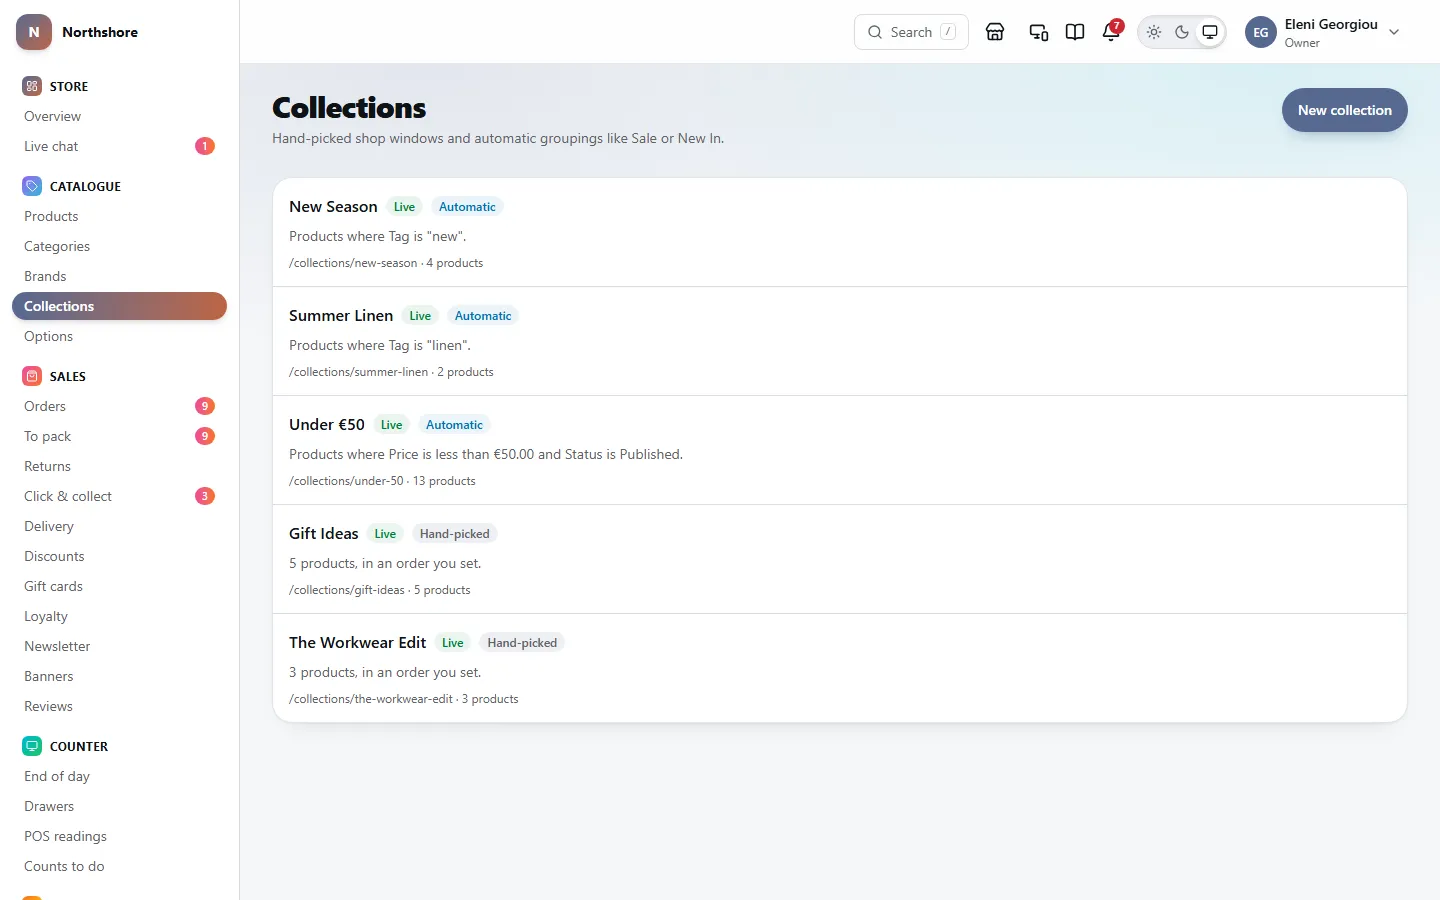
Task: Click the Counter section monitor icon
Action: [32, 746]
